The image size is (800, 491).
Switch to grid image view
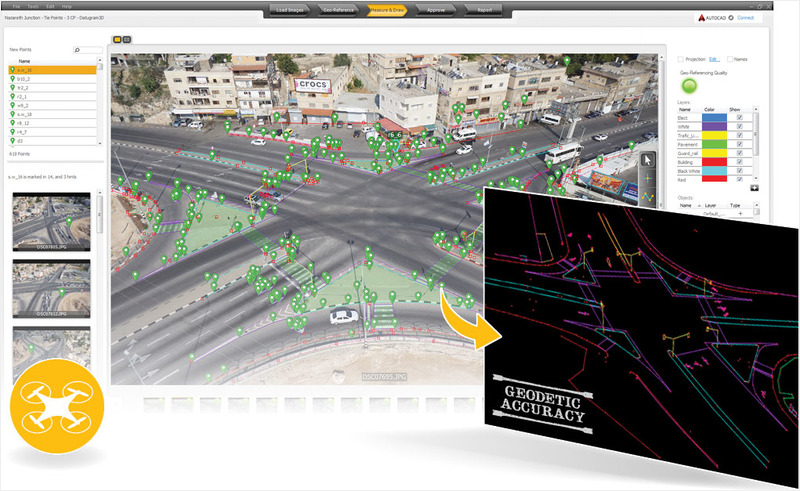(x=127, y=39)
